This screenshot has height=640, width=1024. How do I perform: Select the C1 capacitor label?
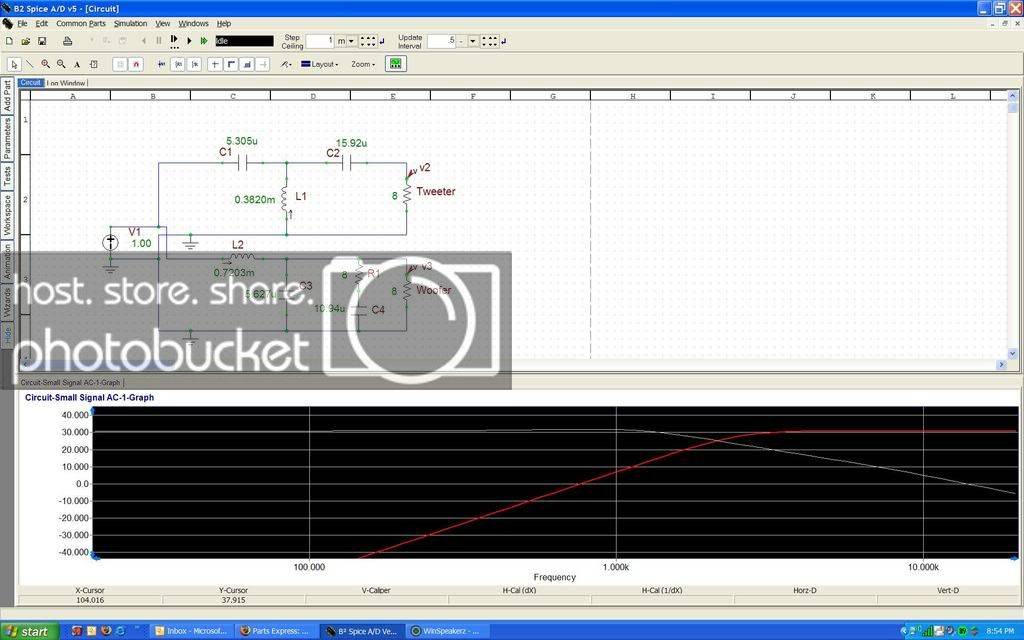pyautogui.click(x=225, y=152)
